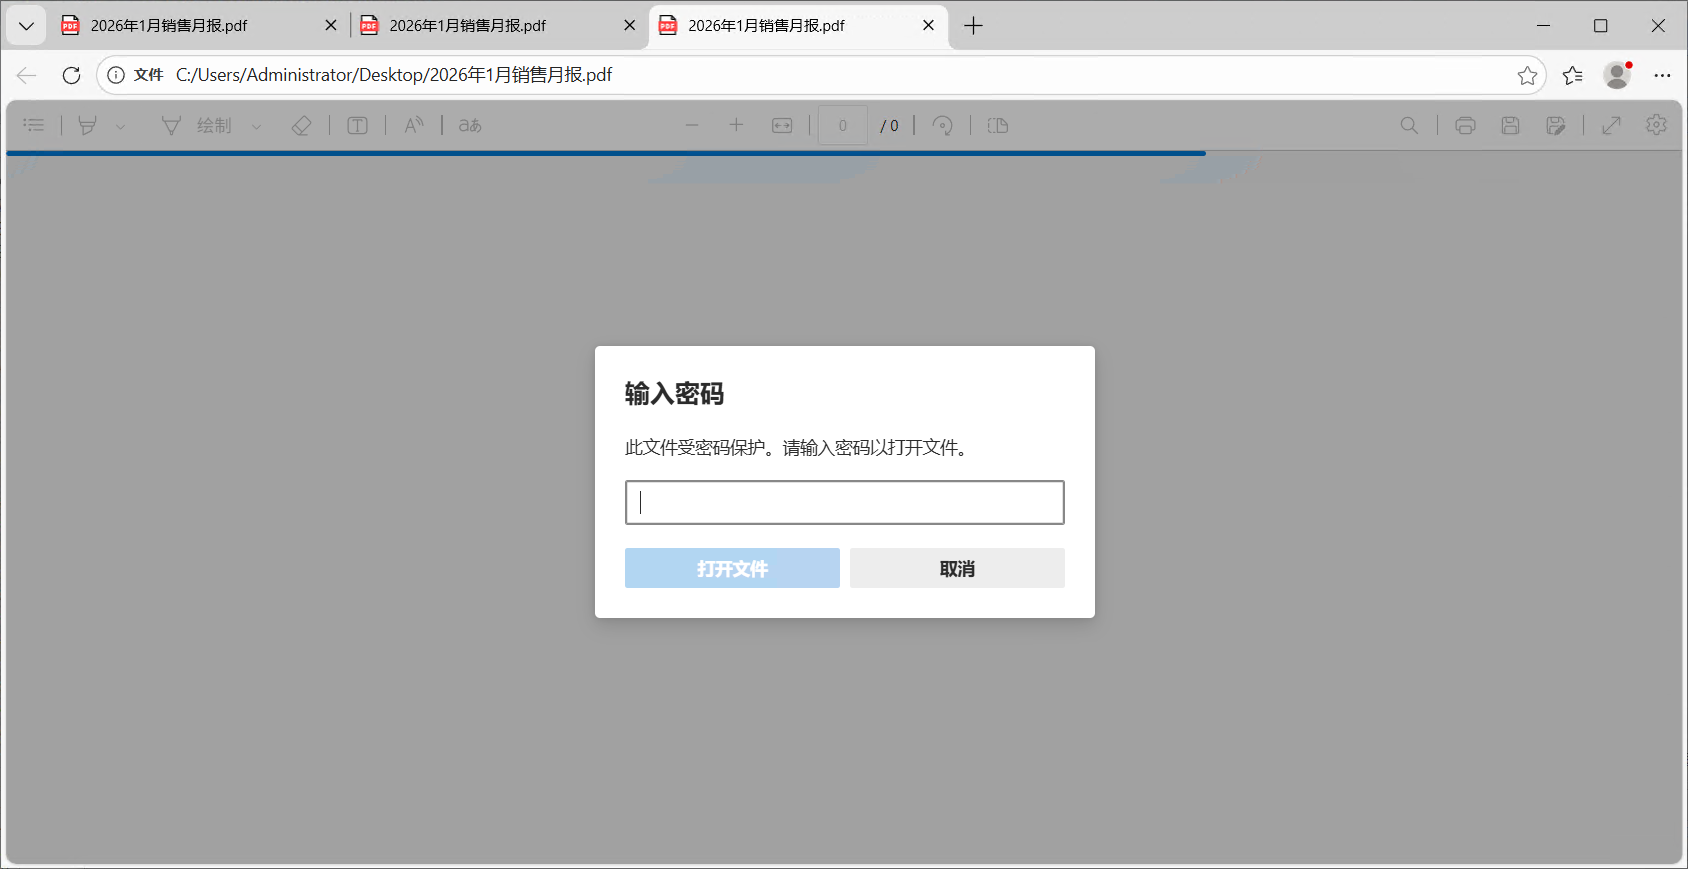Click the 打开文件 button

[x=732, y=568]
